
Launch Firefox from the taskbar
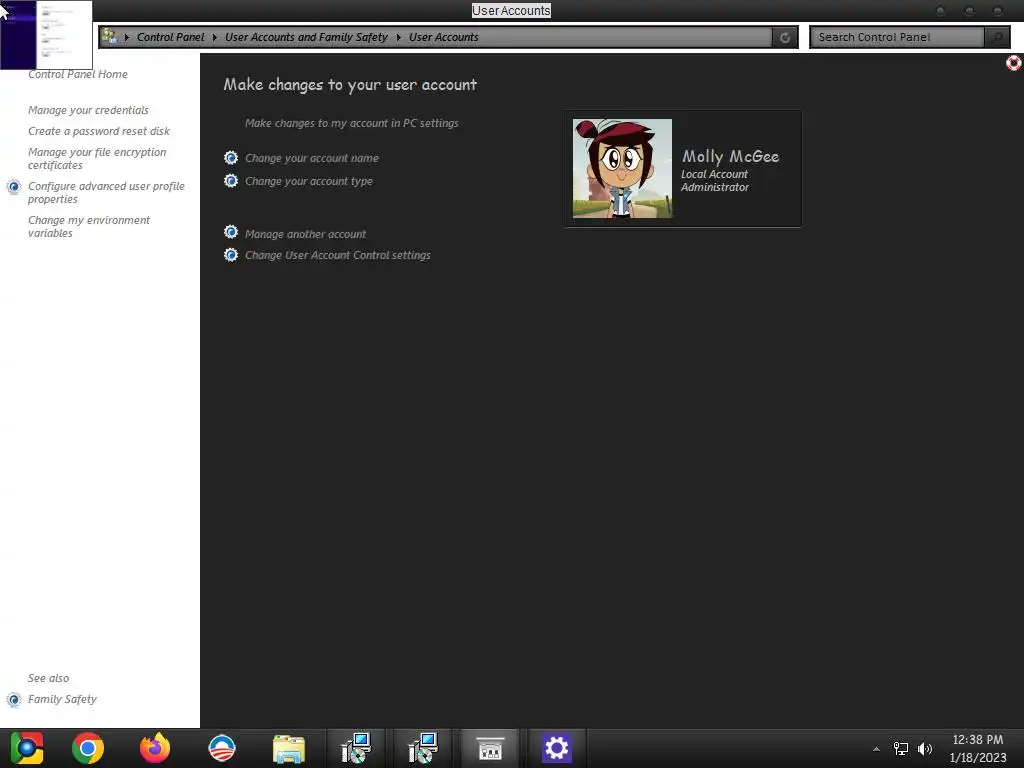coord(155,748)
